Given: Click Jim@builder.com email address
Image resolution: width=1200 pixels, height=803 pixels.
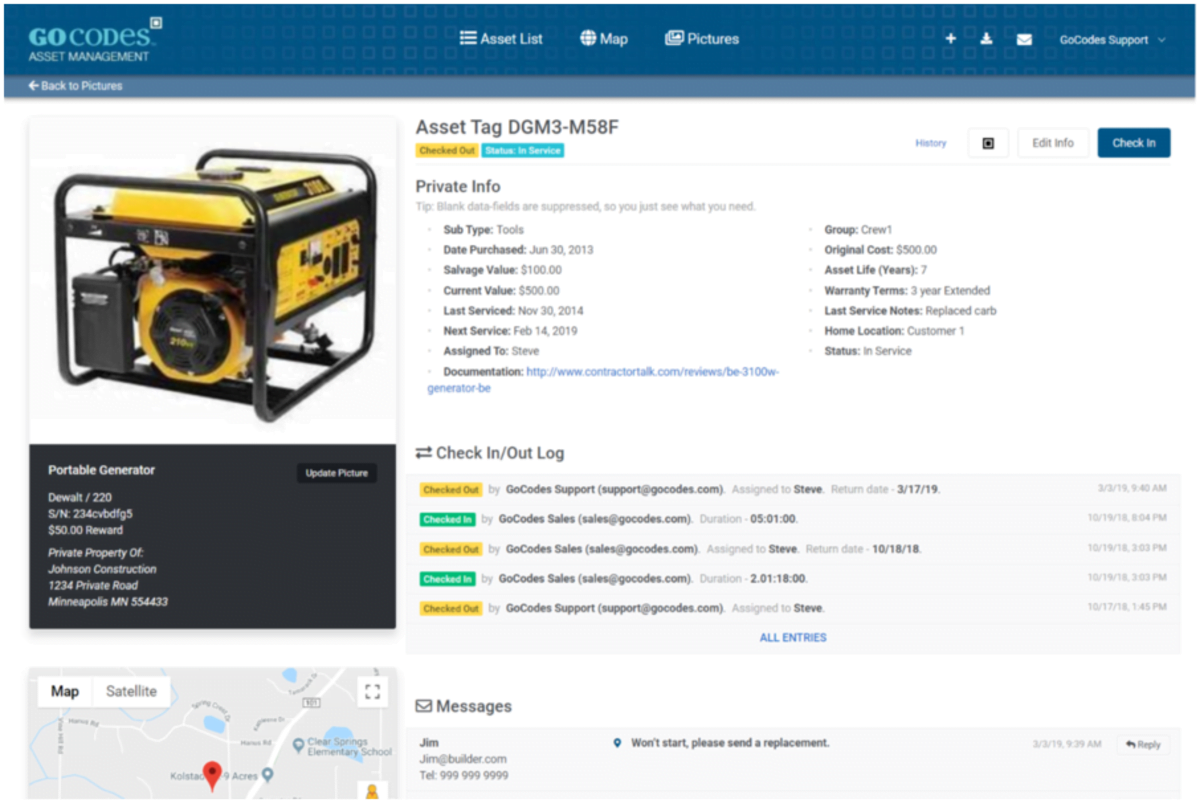Looking at the screenshot, I should tap(462, 759).
